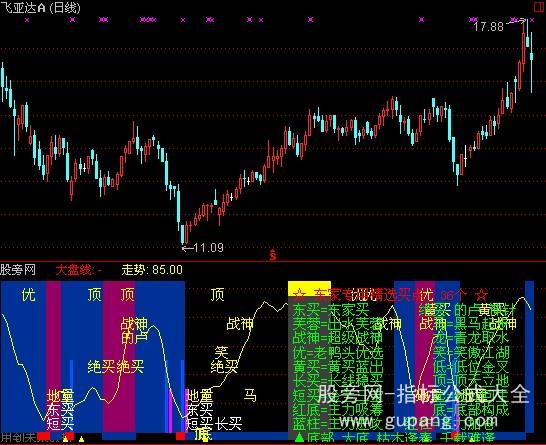Click the legend line 战神=超级战神
546x445 pixels.
click(337, 338)
